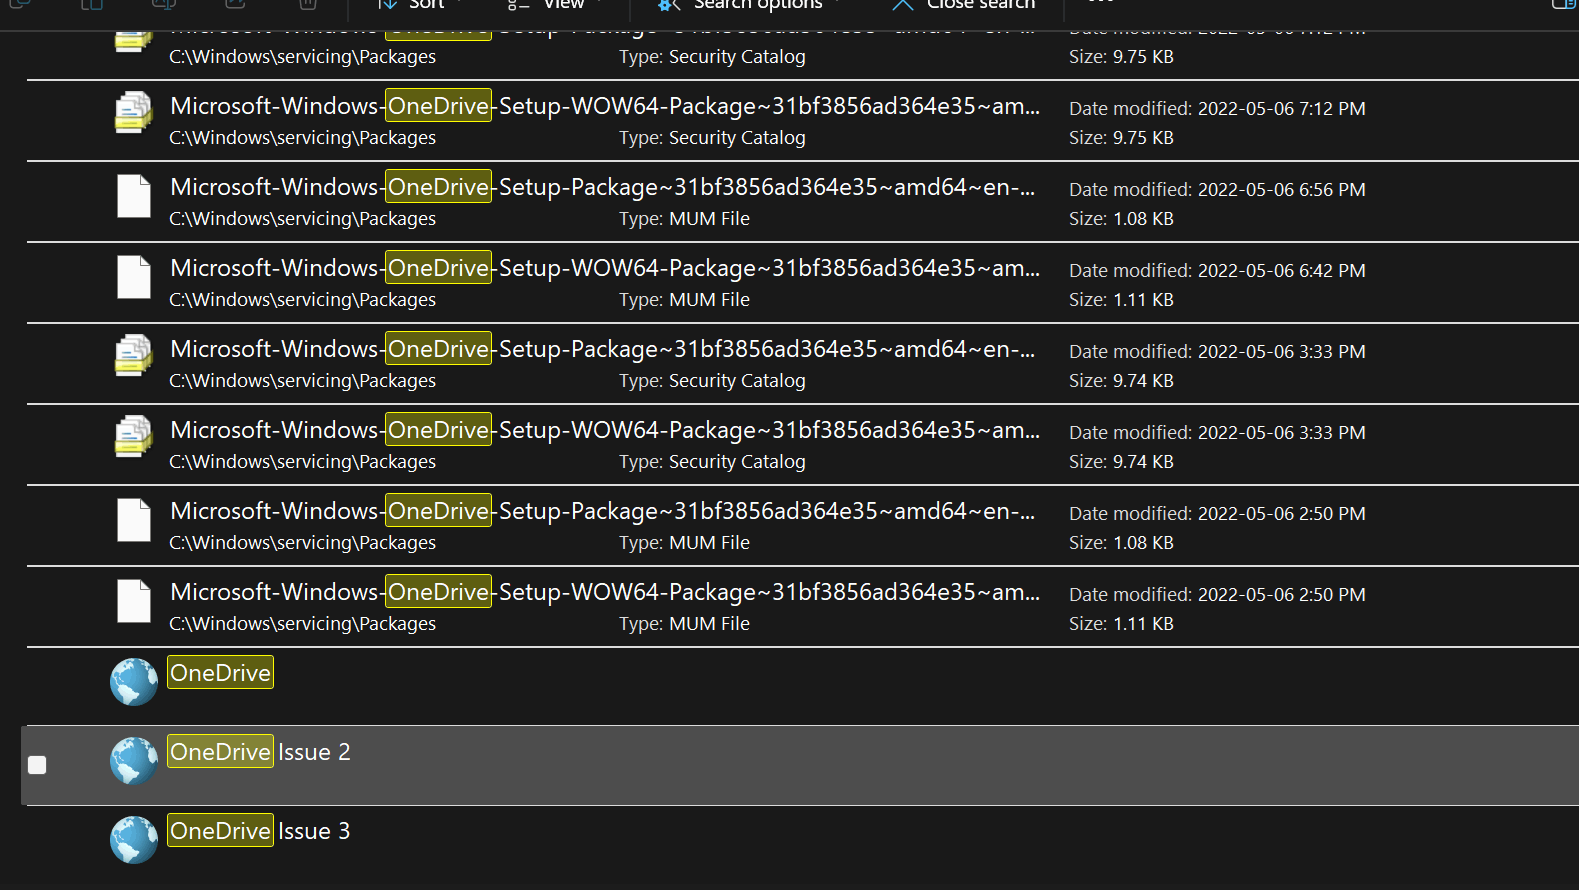Screen dimensions: 1579x890
Task: Click the file icon of WOW64 package dated 2:50 PM
Action: point(133,600)
